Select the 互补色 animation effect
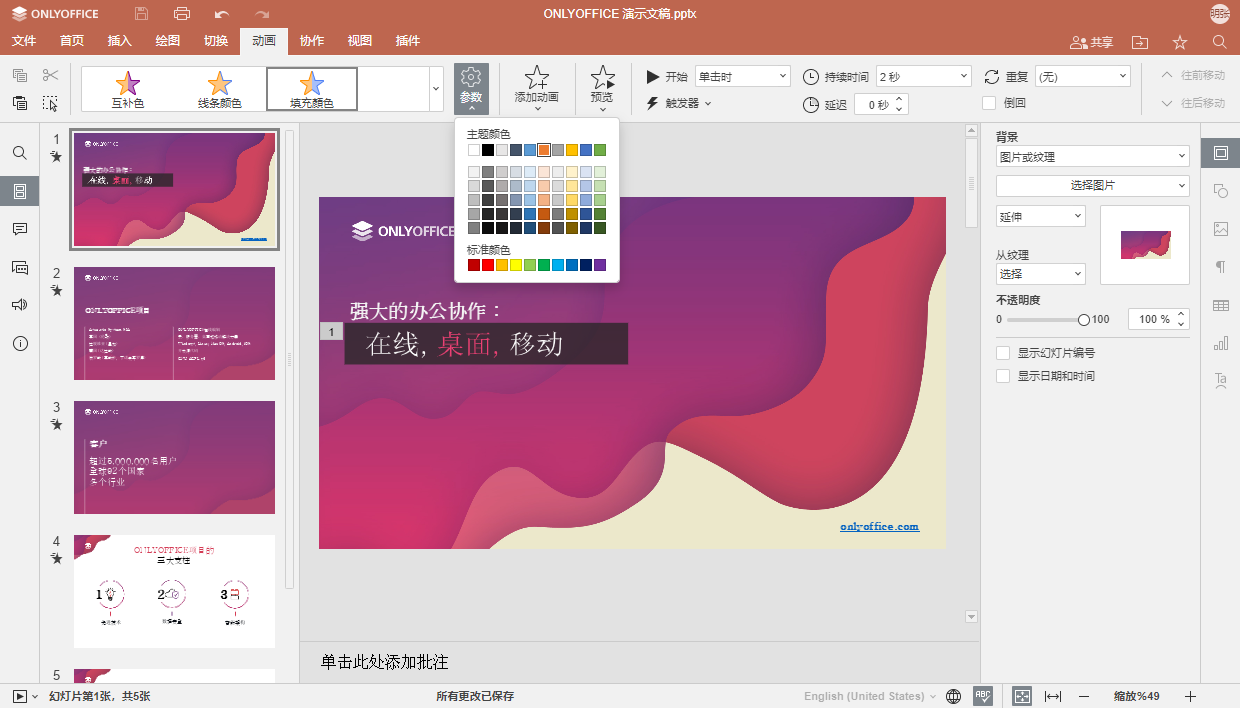The height and width of the screenshot is (708, 1240). click(x=128, y=89)
